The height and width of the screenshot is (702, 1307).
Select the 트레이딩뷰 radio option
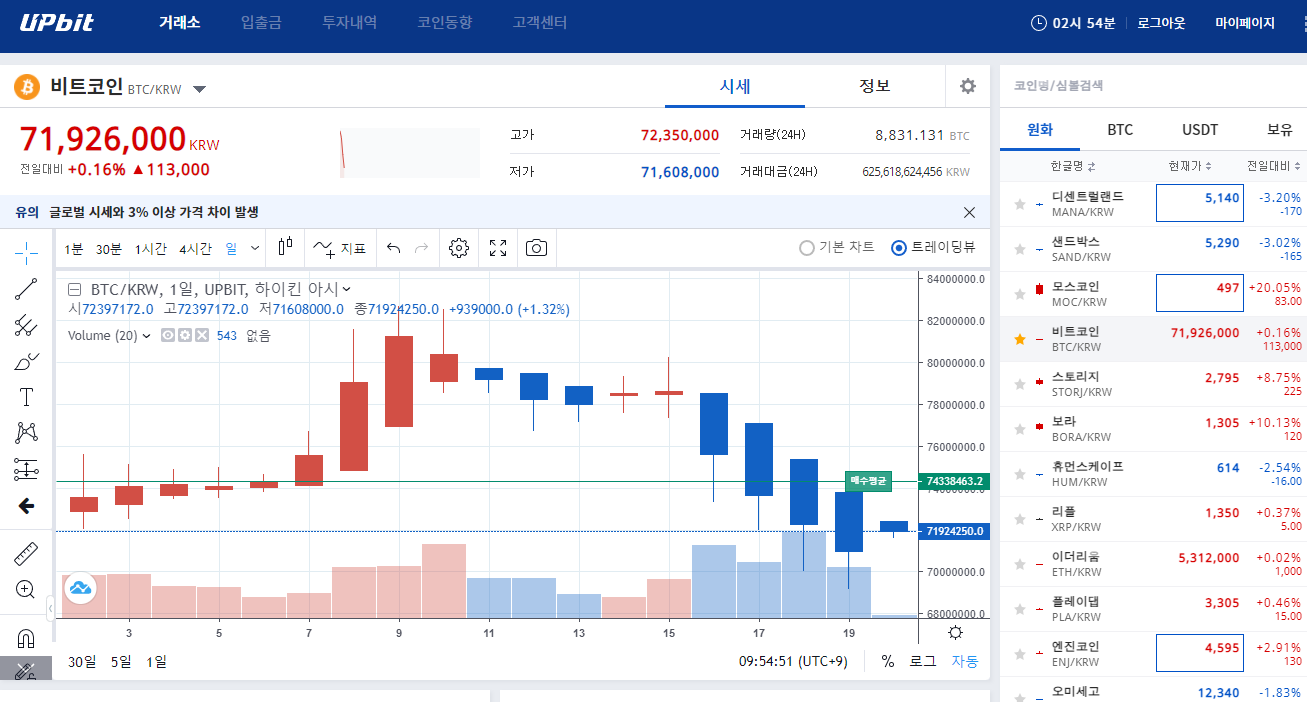pyautogui.click(x=933, y=248)
